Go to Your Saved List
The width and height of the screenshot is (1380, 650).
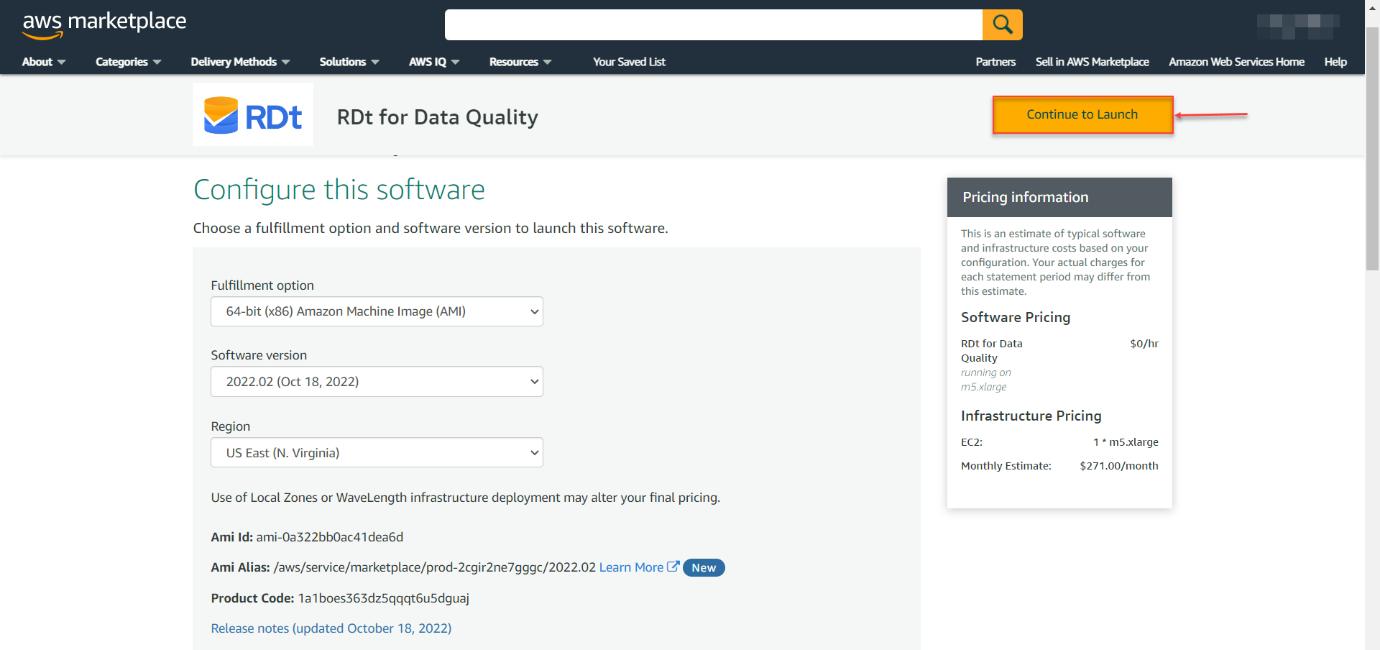[629, 62]
